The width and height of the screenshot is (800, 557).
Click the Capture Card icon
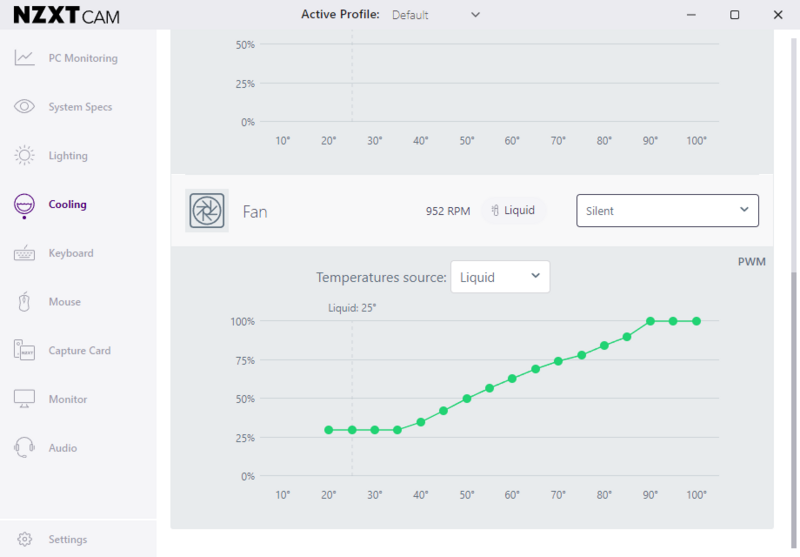tap(25, 351)
